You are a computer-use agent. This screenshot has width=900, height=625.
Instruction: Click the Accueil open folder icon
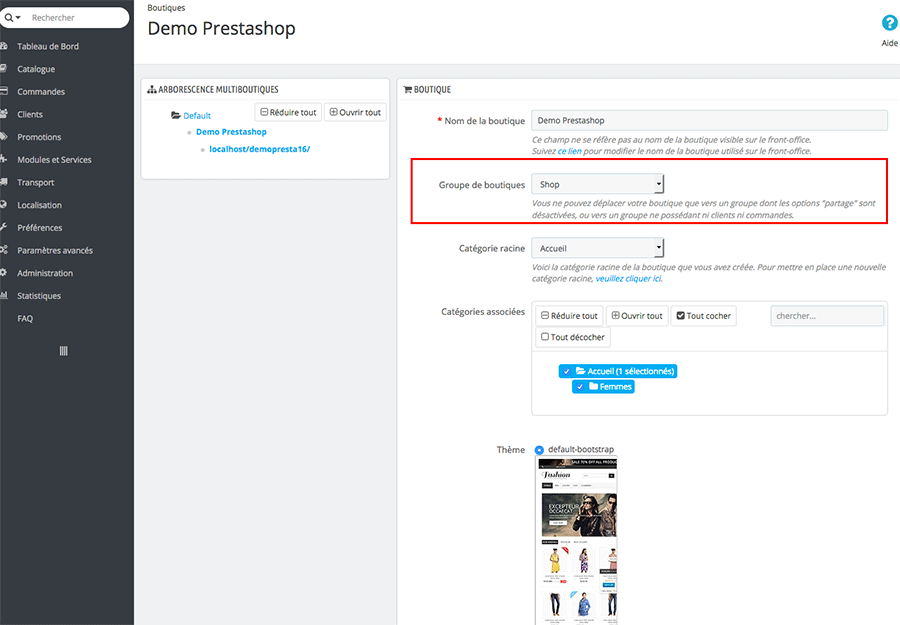pos(580,371)
